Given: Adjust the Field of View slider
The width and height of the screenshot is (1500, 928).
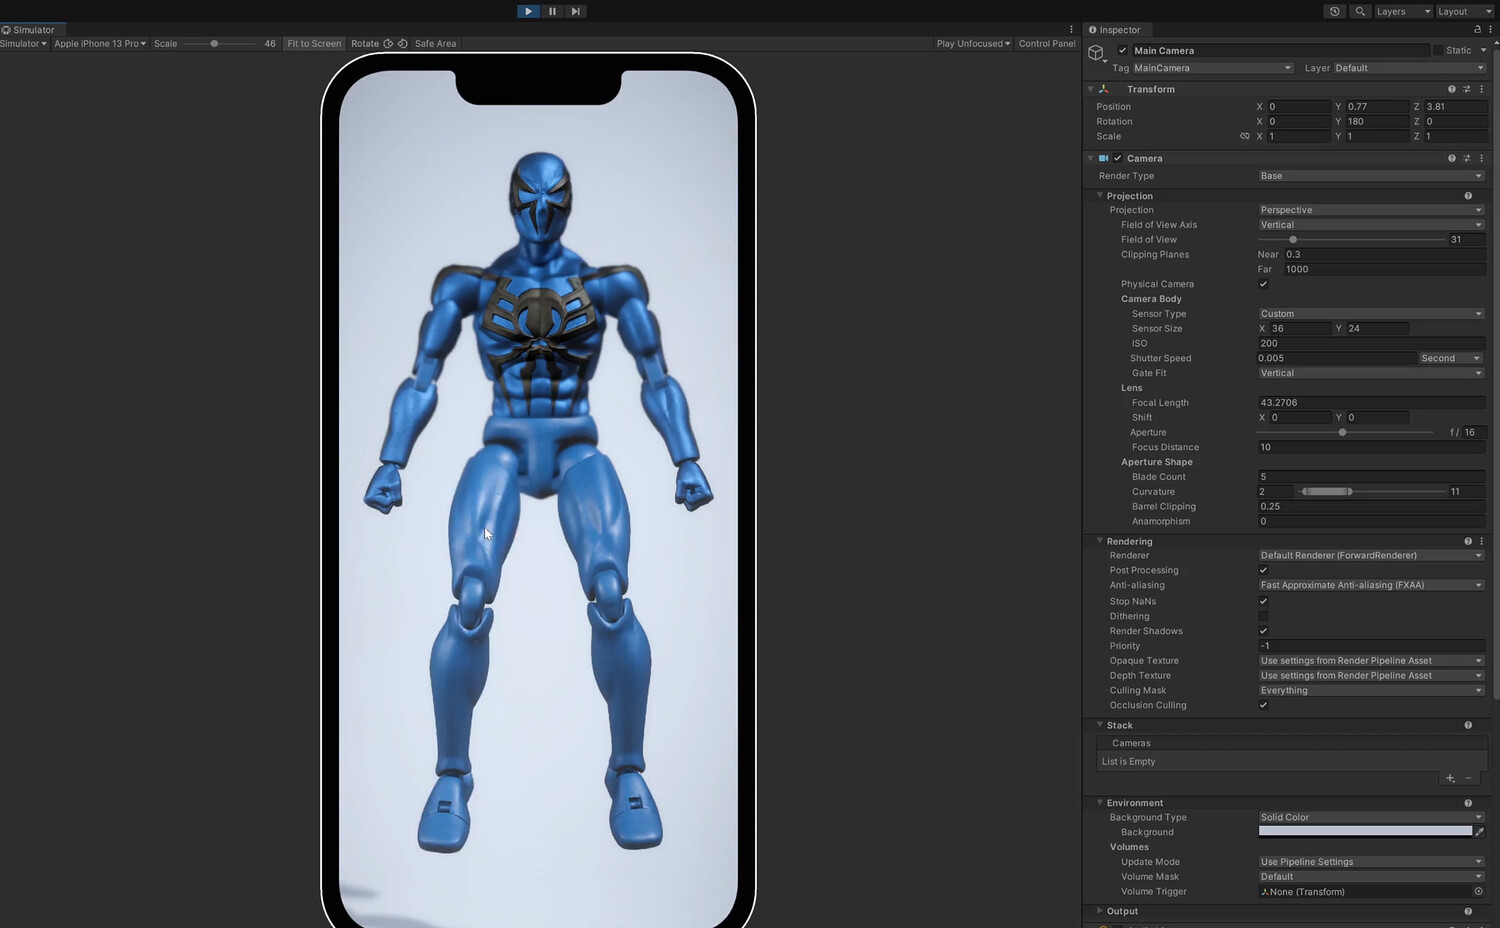Looking at the screenshot, I should click(x=1351, y=240).
